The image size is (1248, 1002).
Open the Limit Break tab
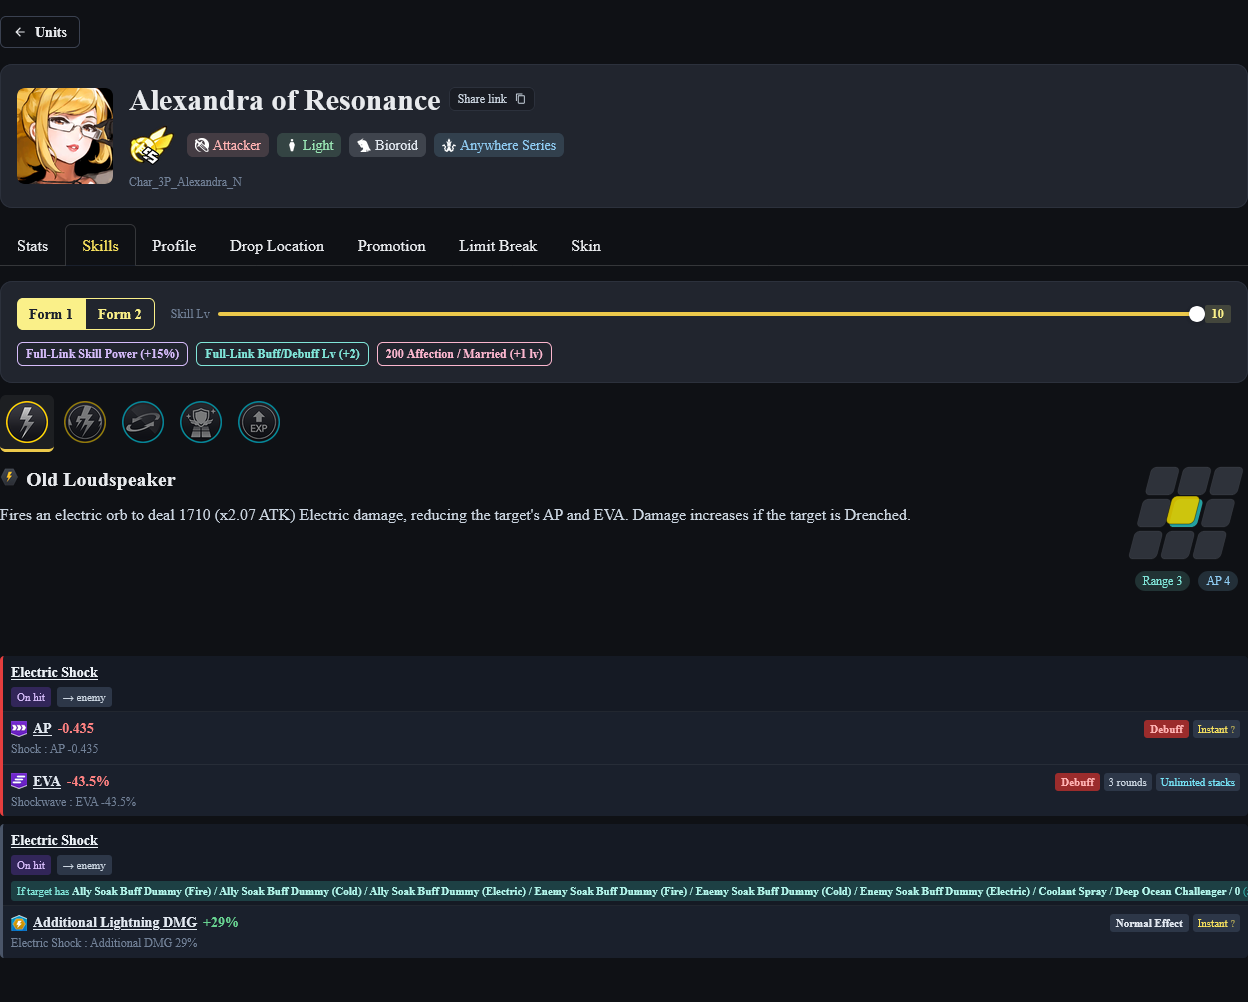pyautogui.click(x=498, y=246)
